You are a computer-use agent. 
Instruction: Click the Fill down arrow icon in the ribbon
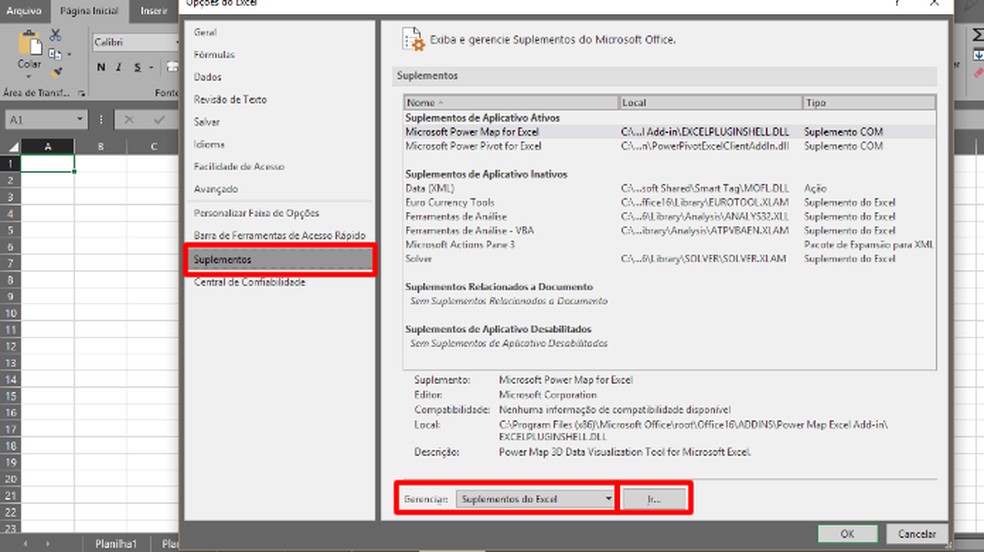tap(978, 55)
